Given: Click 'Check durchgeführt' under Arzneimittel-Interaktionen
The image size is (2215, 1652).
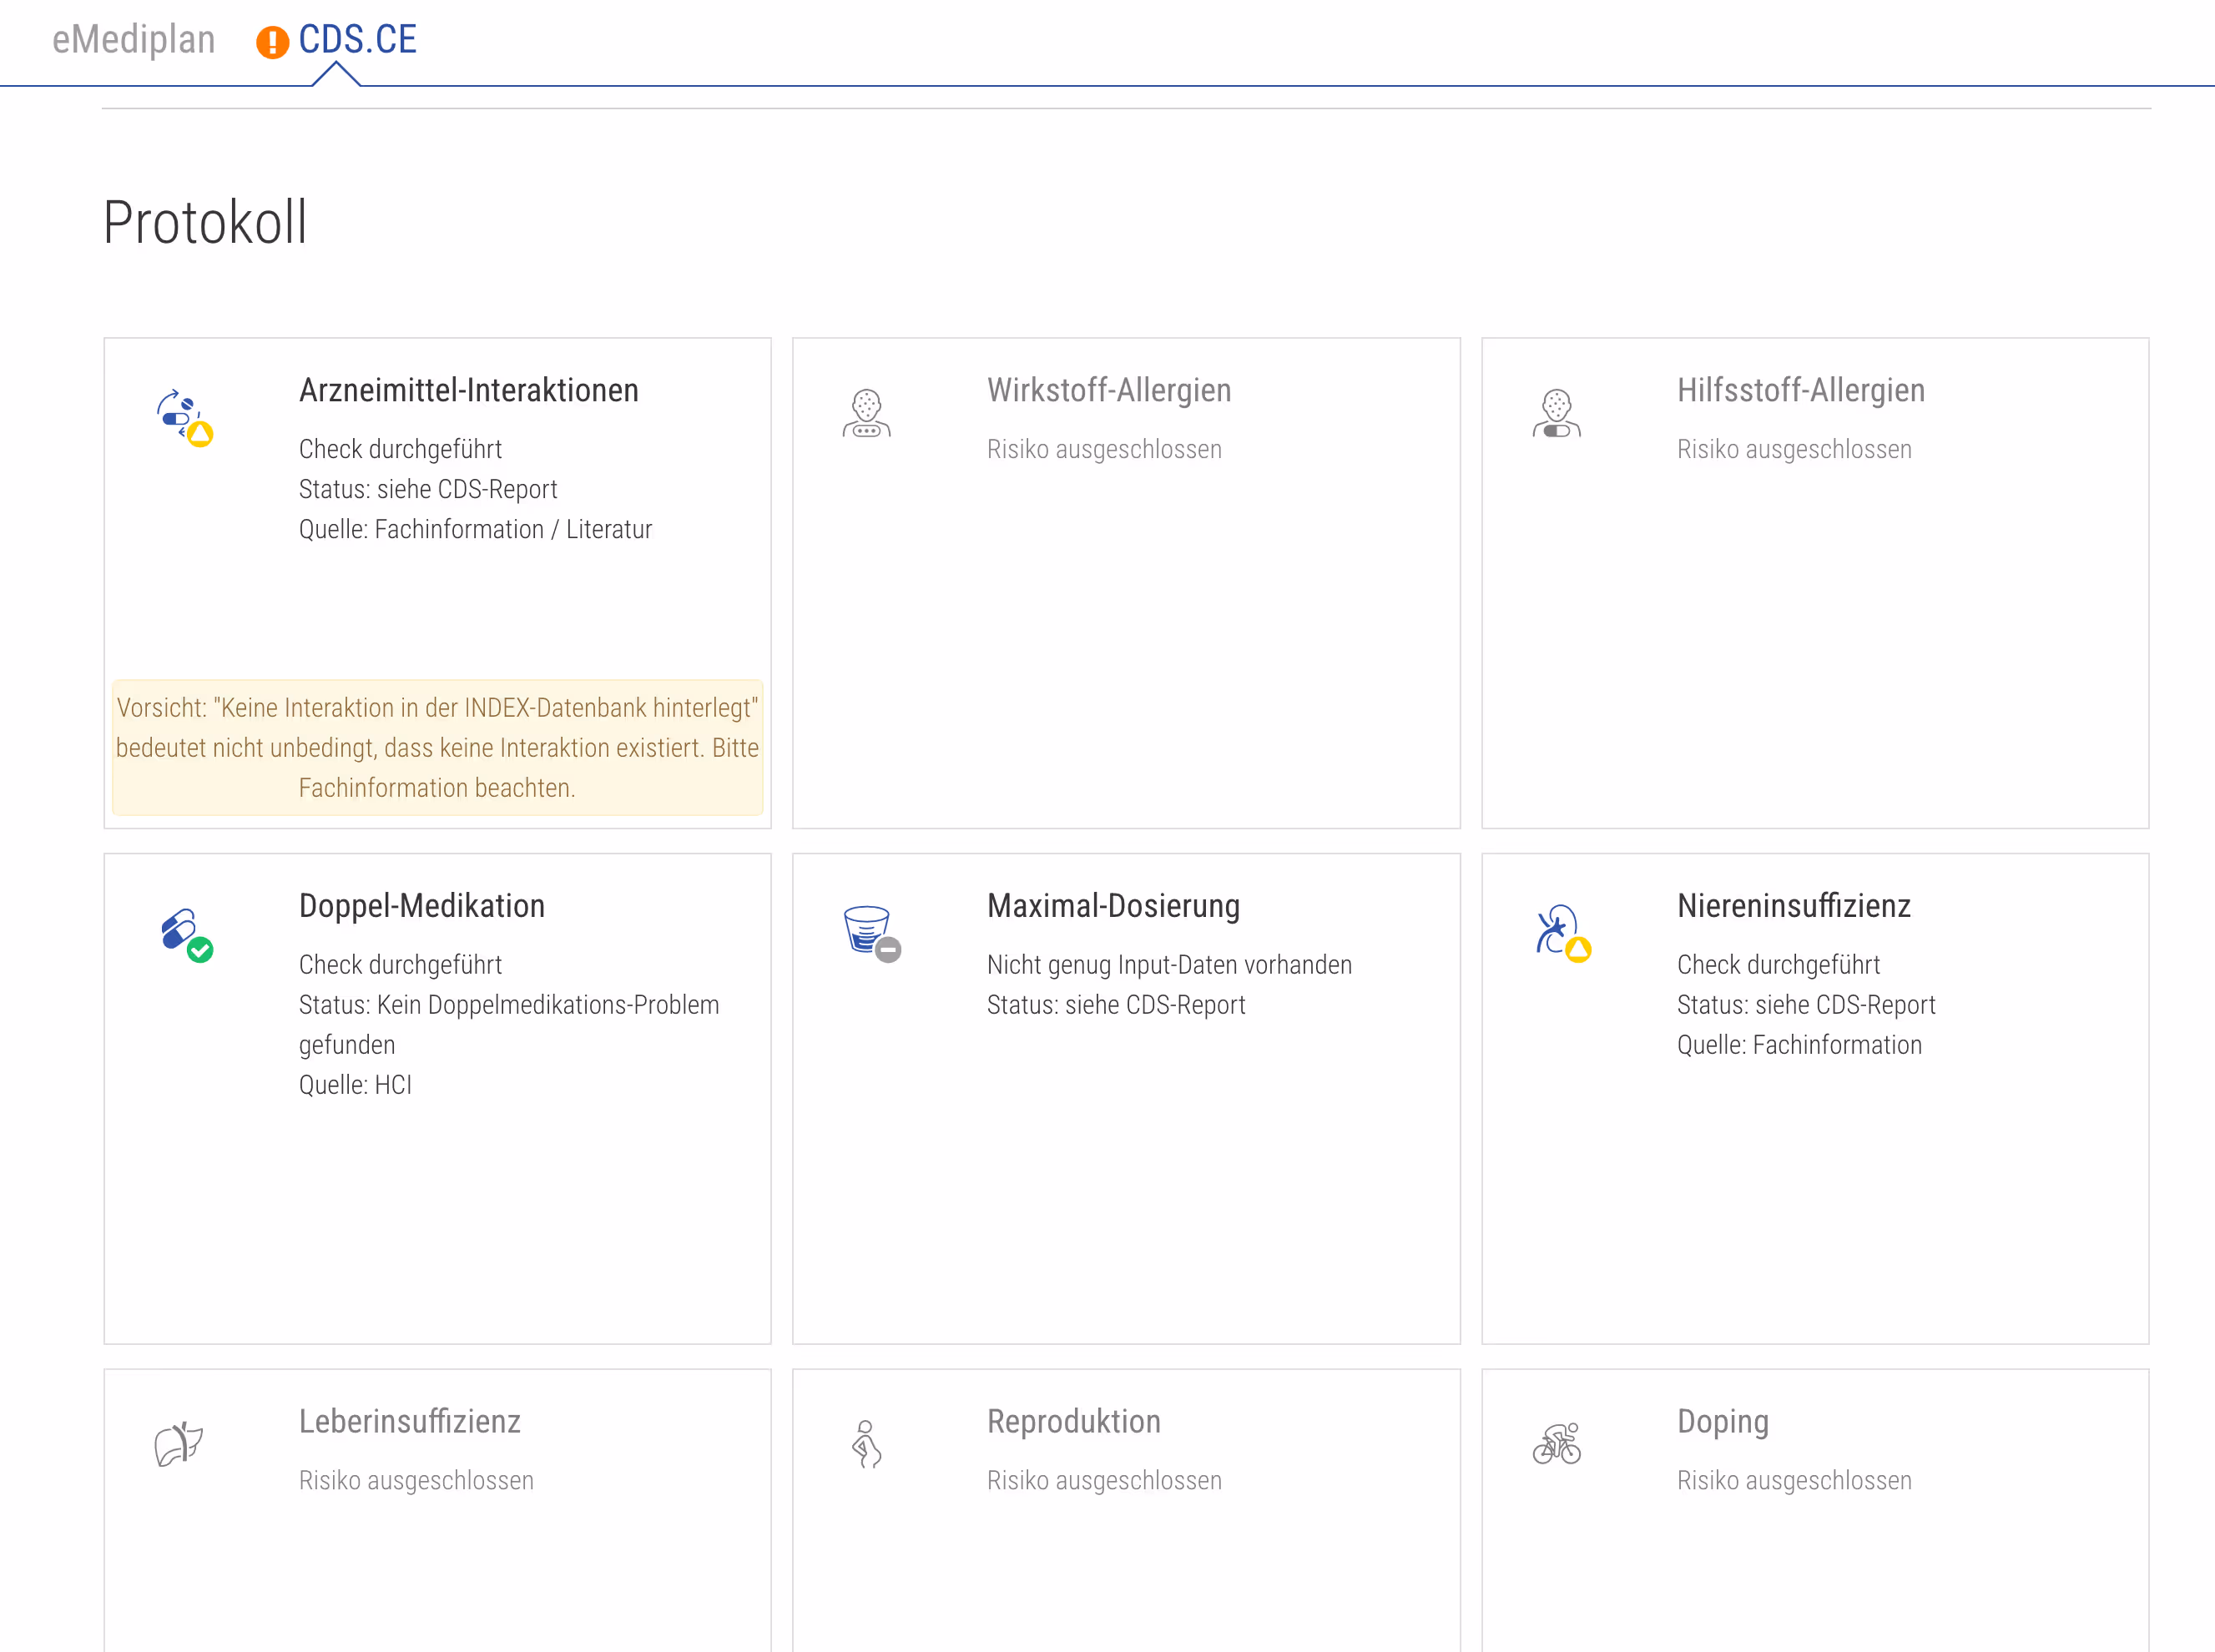Looking at the screenshot, I should click(x=400, y=450).
